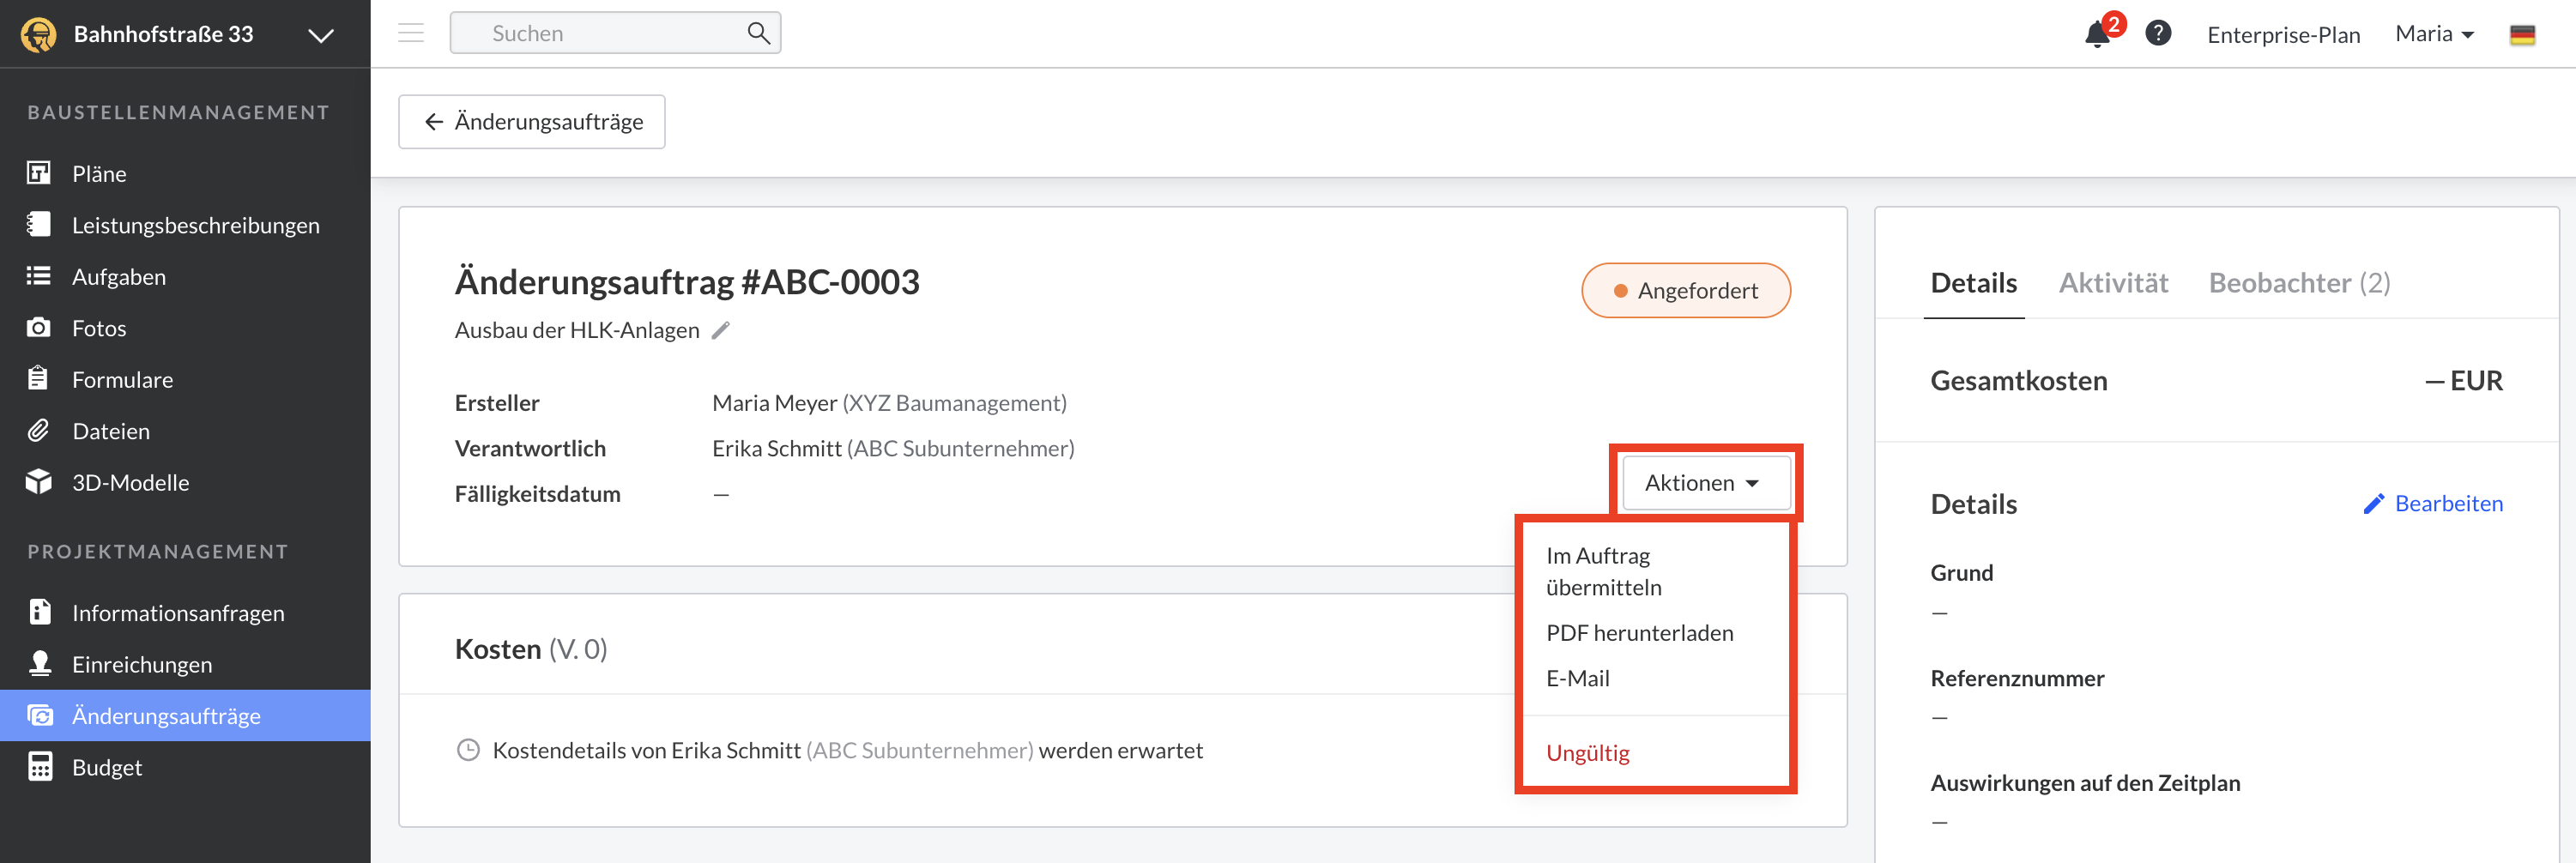Click the Informationsanfragen document icon

39,612
